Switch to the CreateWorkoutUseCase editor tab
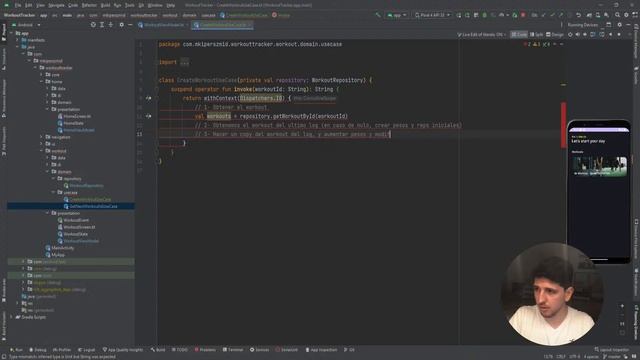640x360 pixels. coord(223,25)
